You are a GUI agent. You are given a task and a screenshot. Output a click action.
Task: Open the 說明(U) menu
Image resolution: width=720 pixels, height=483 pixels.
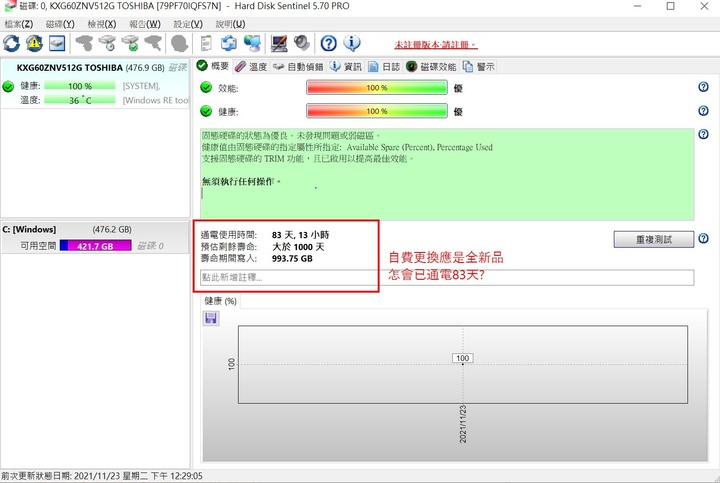[x=230, y=24]
